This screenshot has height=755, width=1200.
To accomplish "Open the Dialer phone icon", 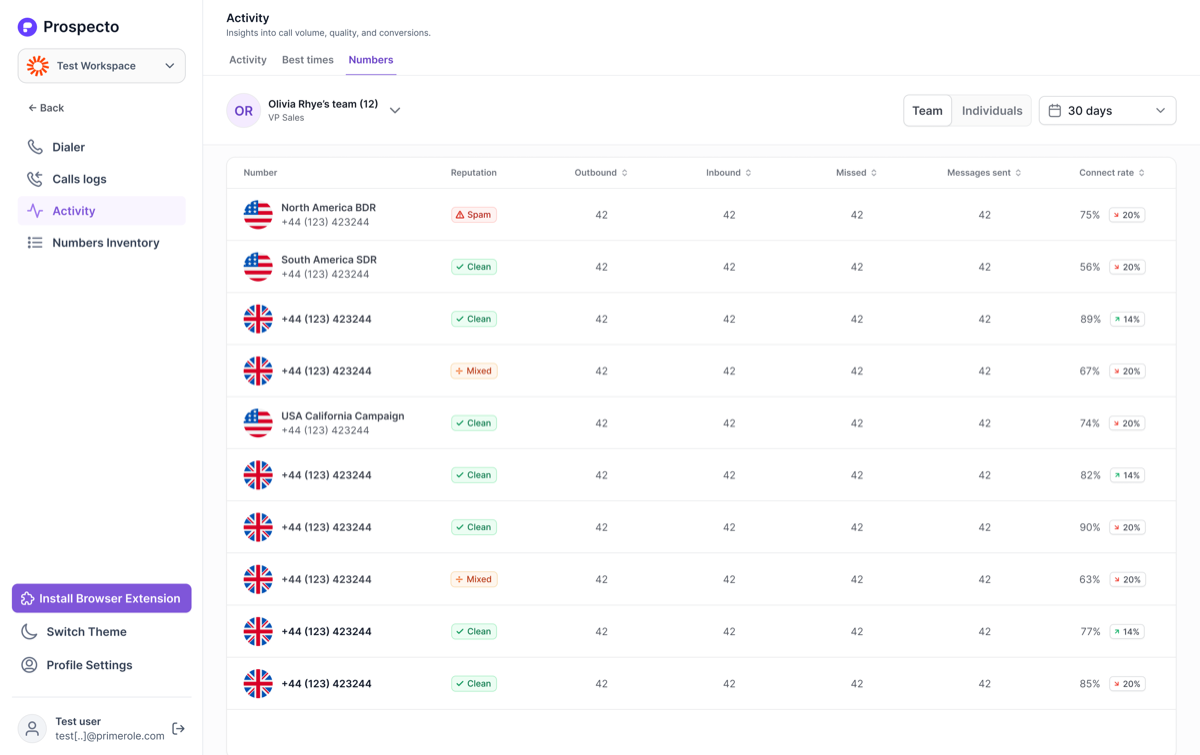I will tap(35, 147).
